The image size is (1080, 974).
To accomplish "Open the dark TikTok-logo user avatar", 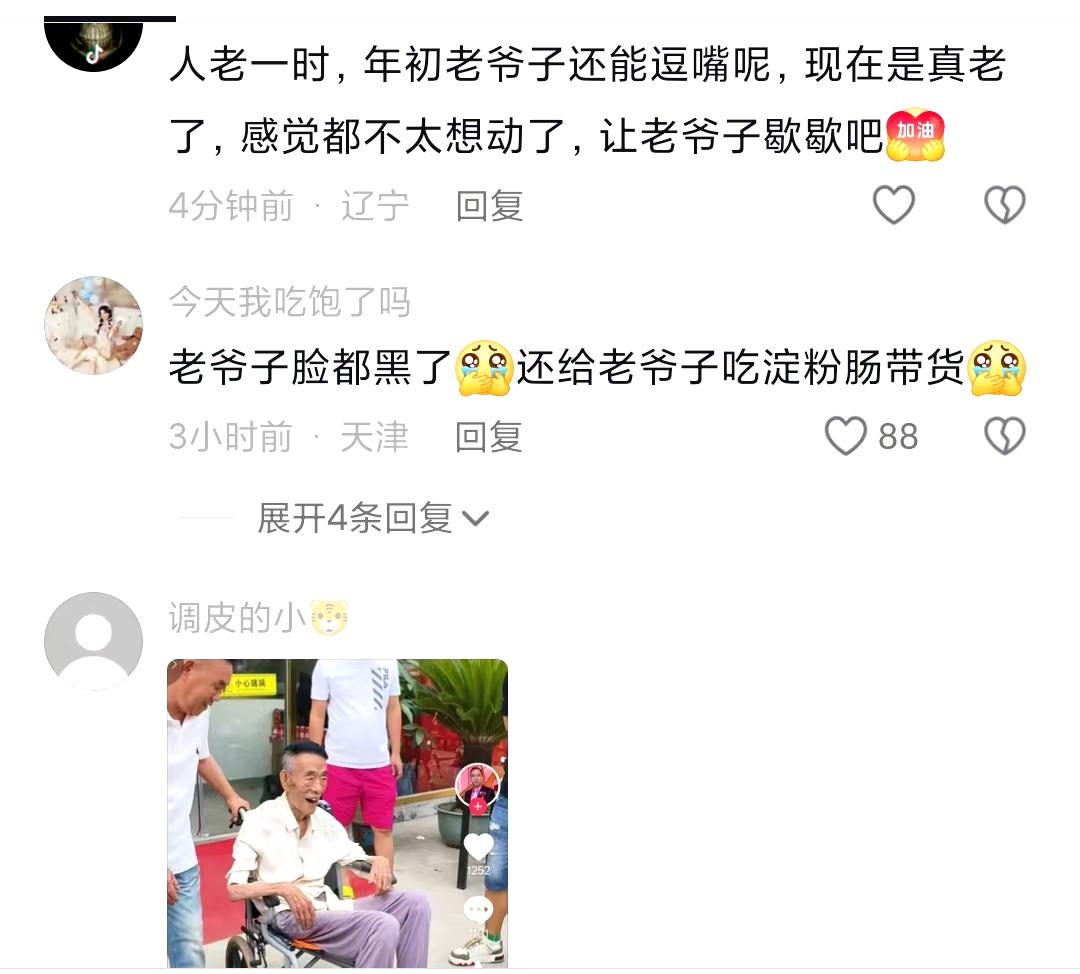I will [94, 44].
